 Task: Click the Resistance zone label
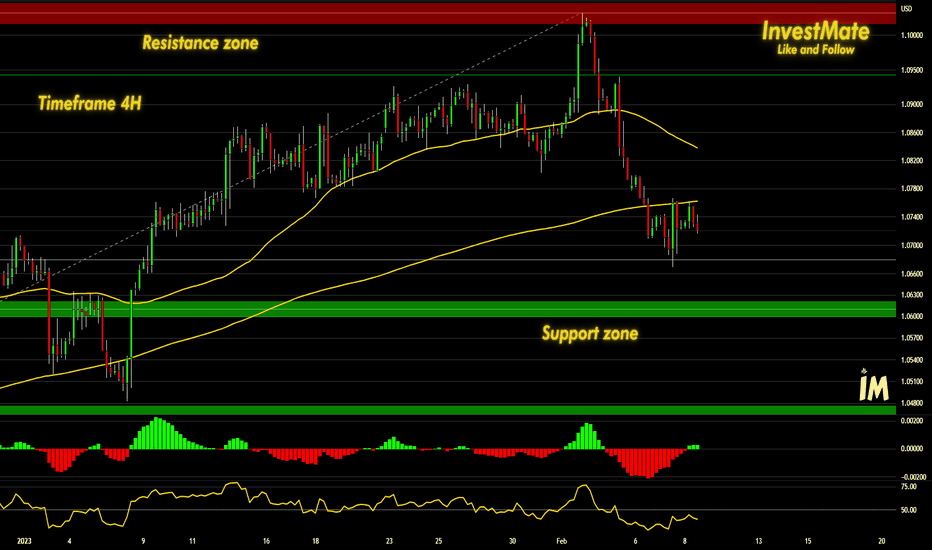200,43
